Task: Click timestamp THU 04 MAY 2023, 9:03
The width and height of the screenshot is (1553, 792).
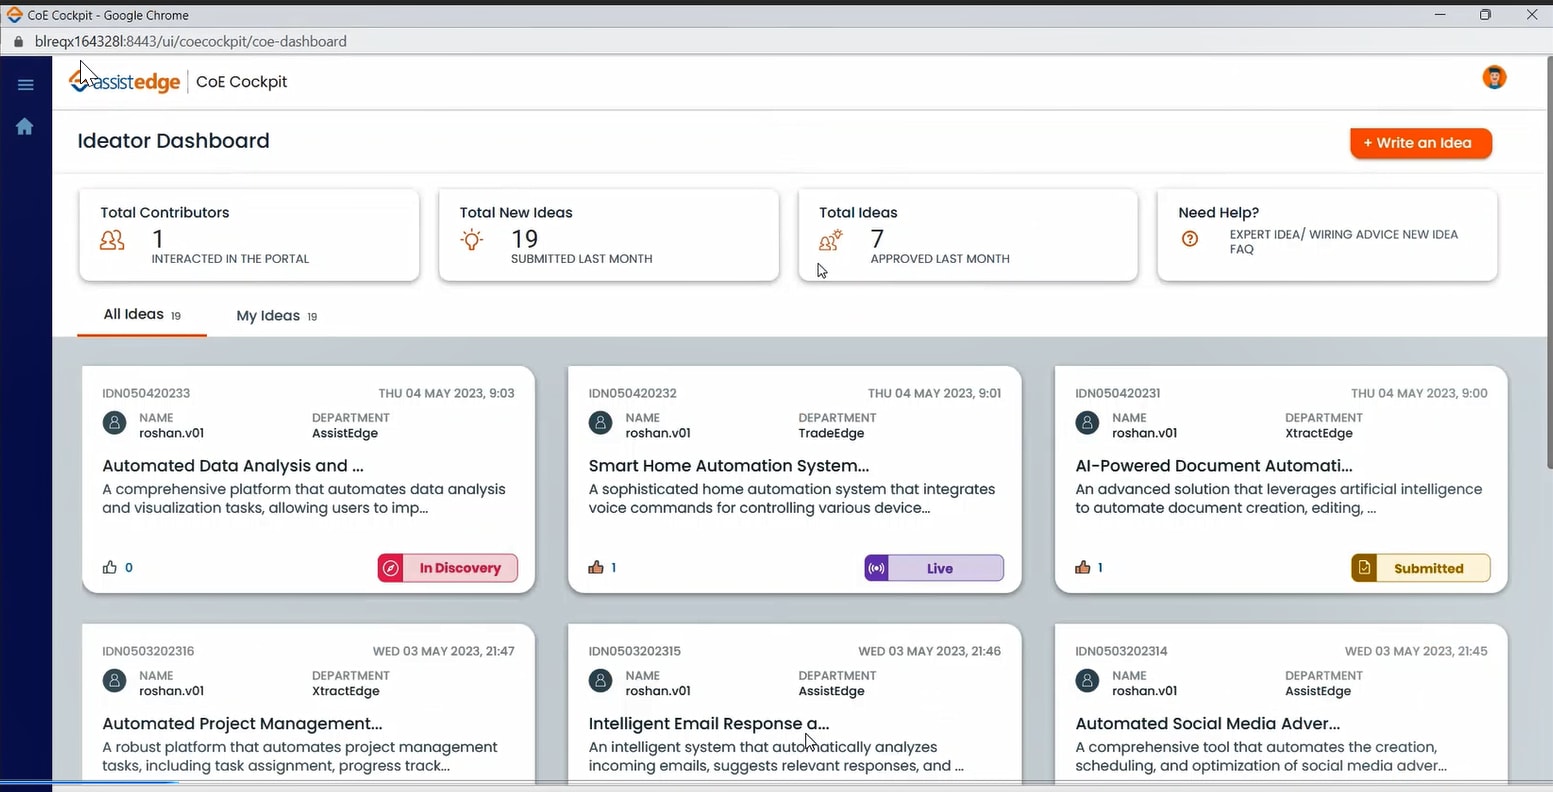Action: tap(446, 393)
